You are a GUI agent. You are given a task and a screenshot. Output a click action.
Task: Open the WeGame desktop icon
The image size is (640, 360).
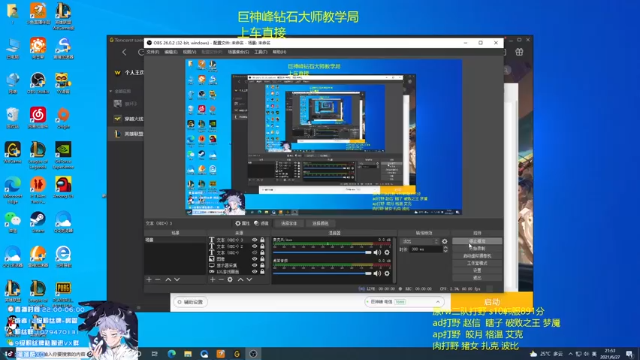[x=13, y=153]
